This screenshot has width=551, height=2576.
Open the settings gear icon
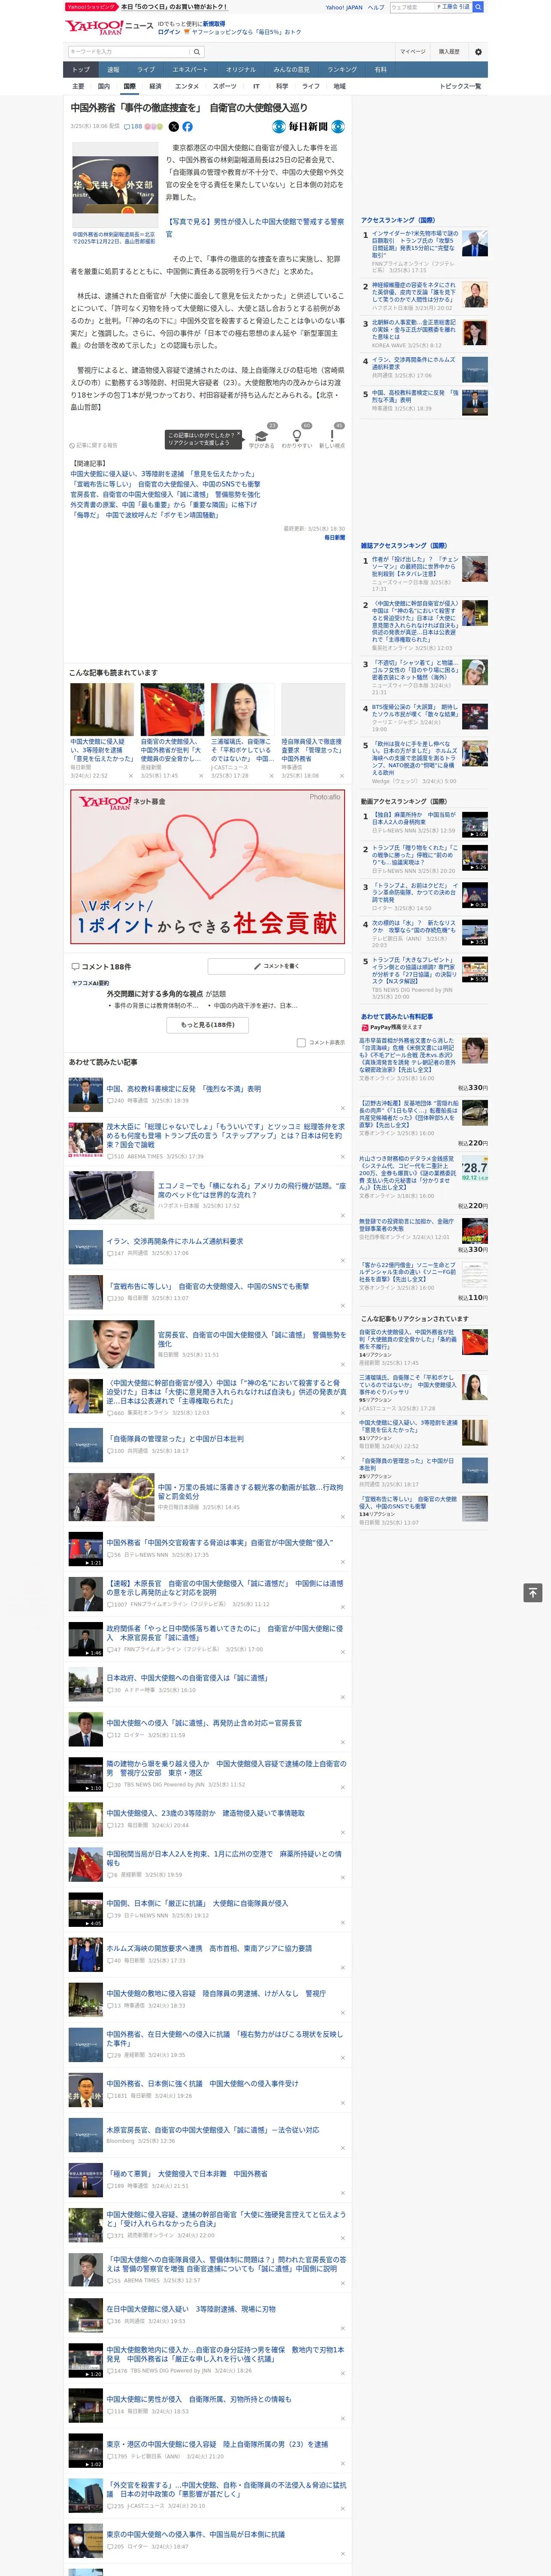click(478, 52)
